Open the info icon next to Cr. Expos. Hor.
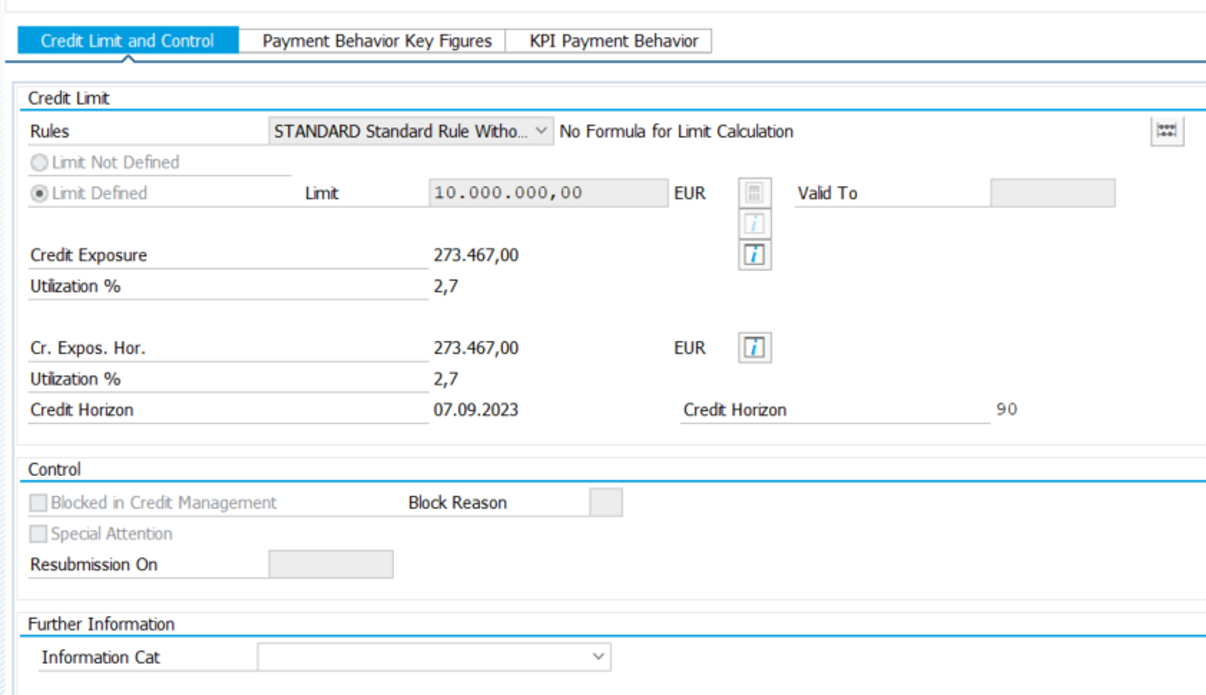The width and height of the screenshot is (1206, 695). (x=755, y=348)
